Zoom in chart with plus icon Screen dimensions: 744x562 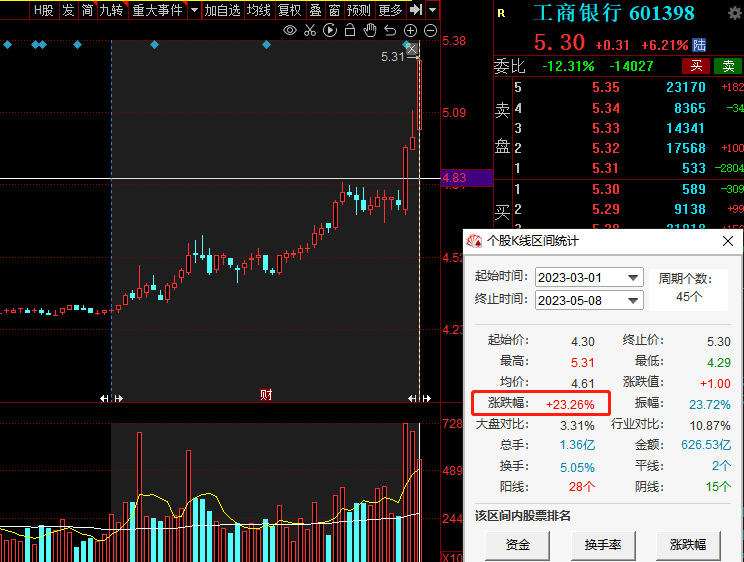point(410,30)
